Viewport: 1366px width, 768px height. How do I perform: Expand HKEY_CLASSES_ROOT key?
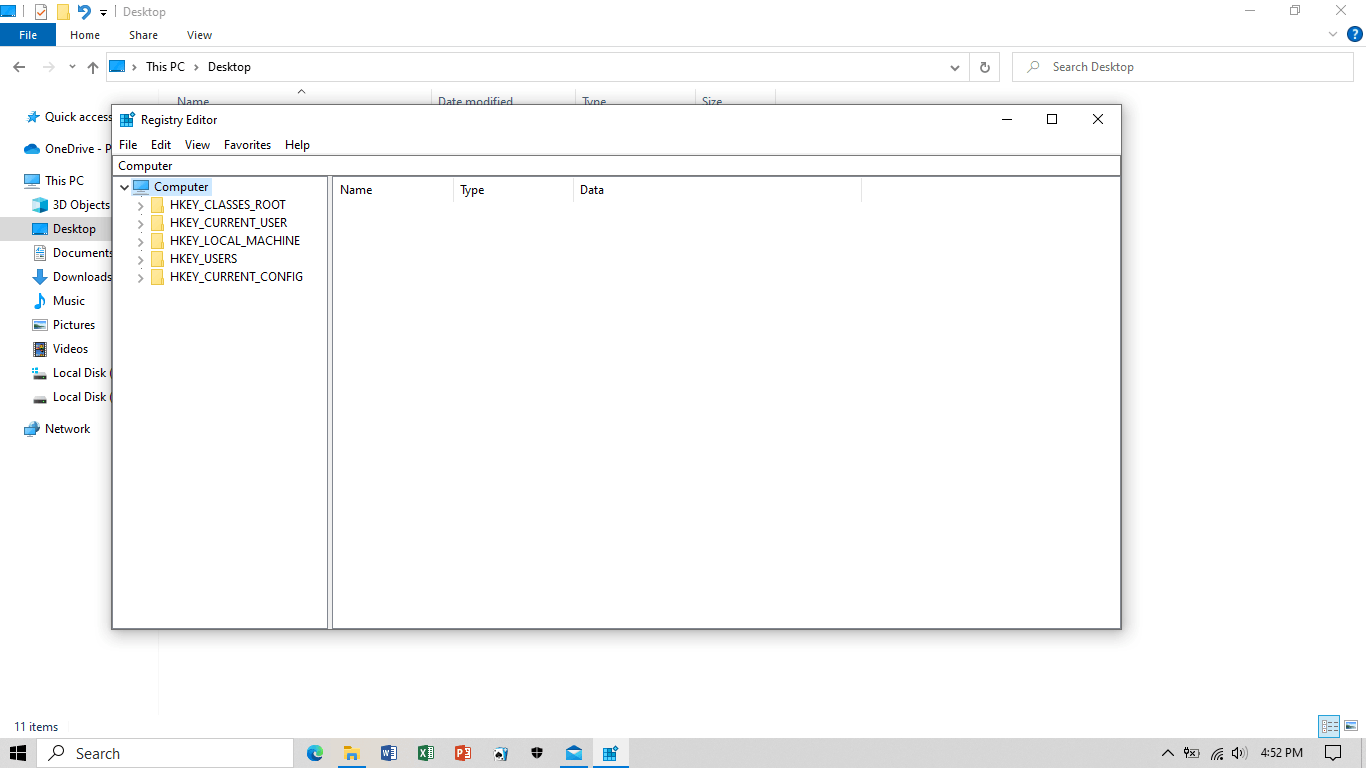(141, 205)
